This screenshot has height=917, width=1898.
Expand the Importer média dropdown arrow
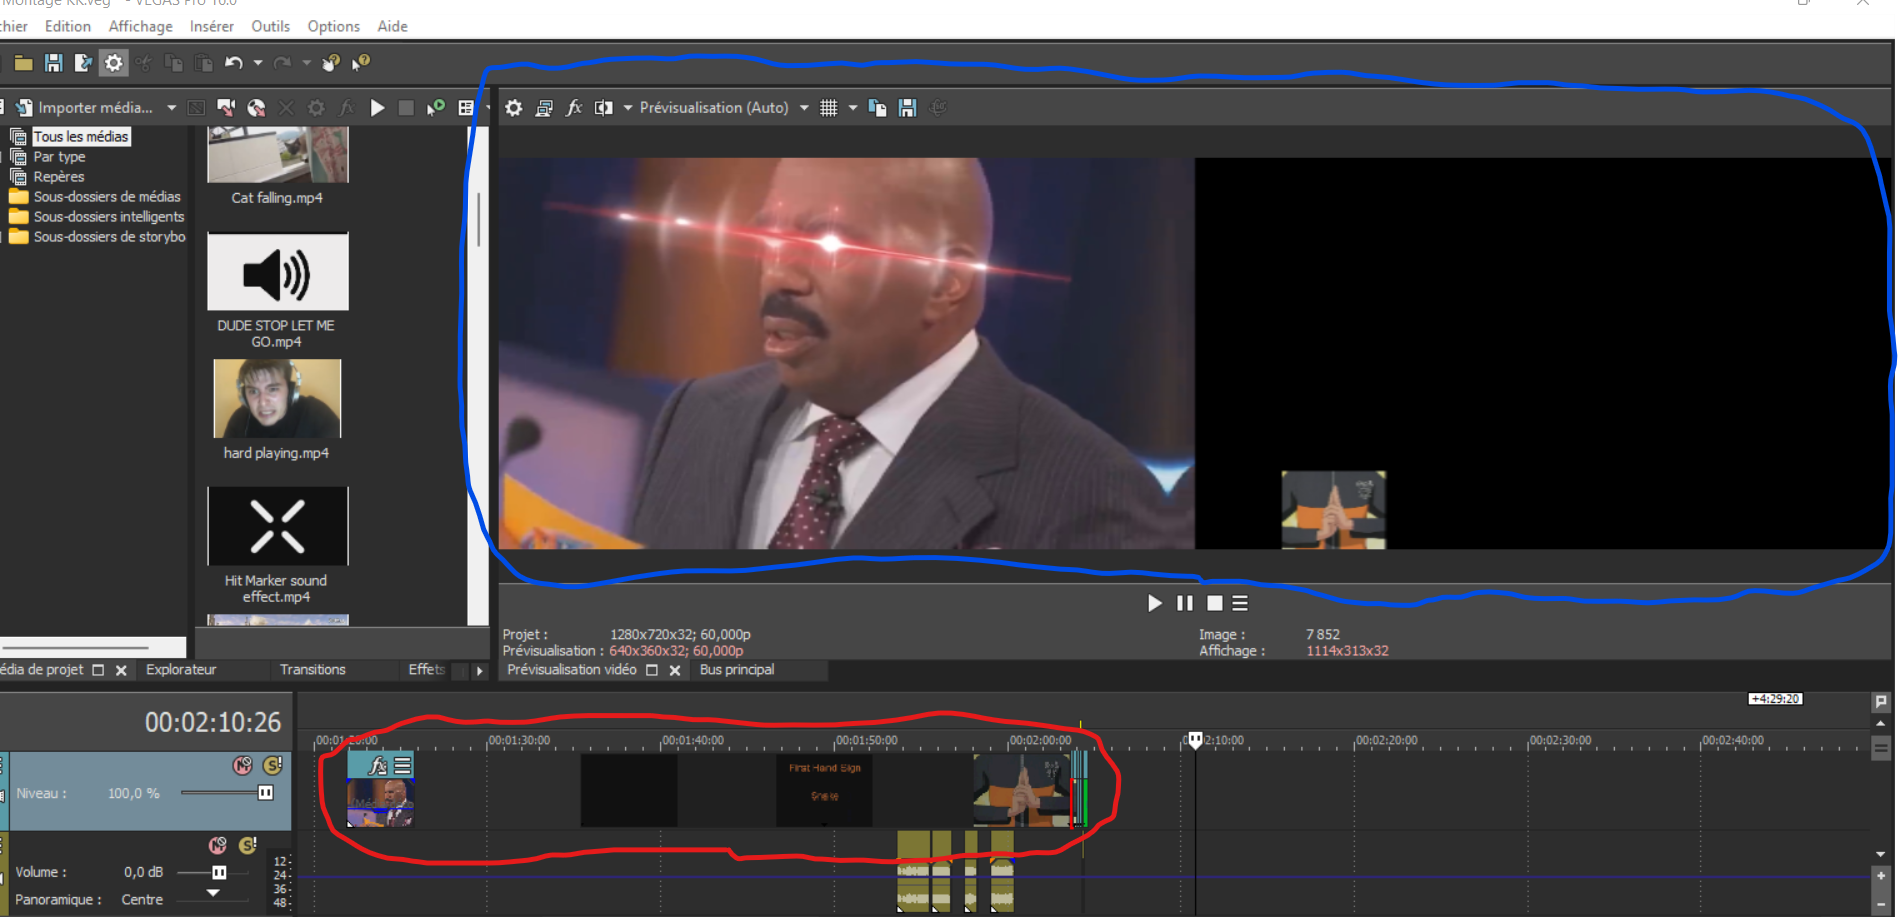point(171,108)
